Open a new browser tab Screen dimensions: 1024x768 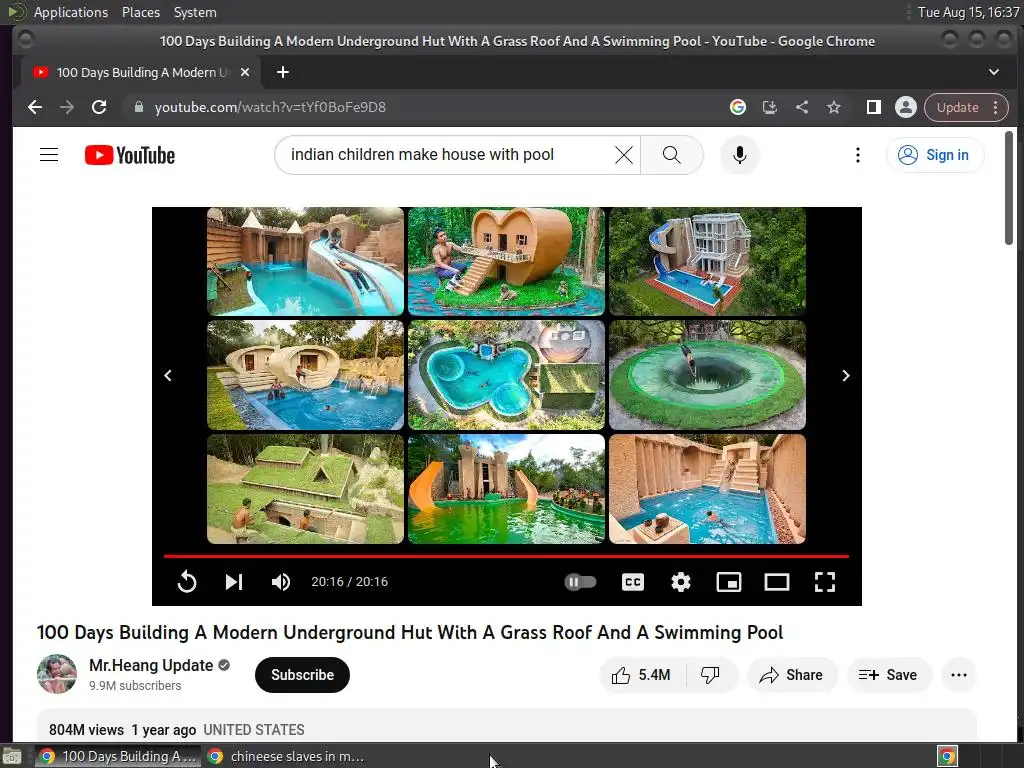[x=283, y=72]
